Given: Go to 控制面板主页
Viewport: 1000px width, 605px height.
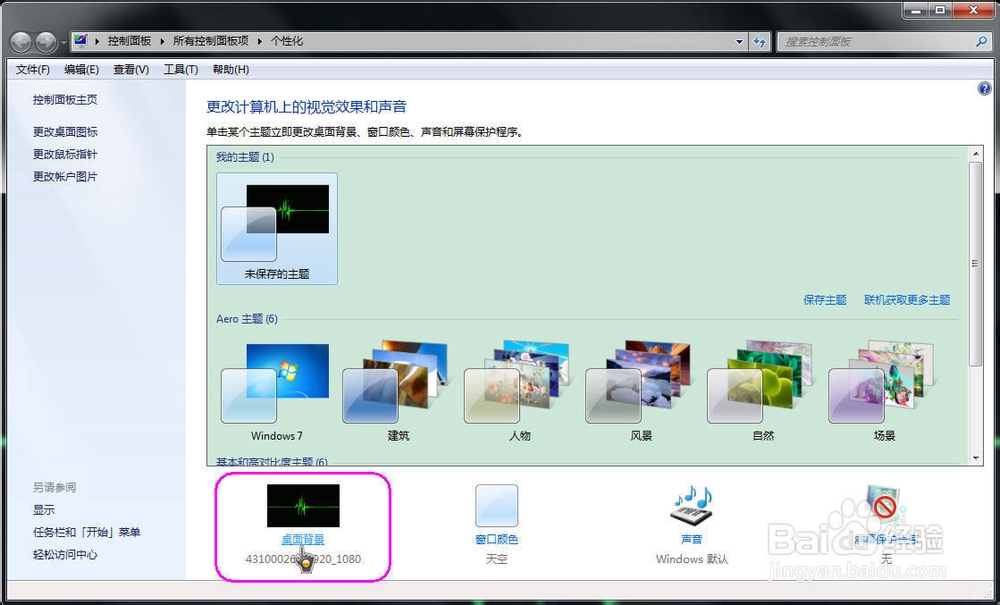Looking at the screenshot, I should (x=65, y=99).
